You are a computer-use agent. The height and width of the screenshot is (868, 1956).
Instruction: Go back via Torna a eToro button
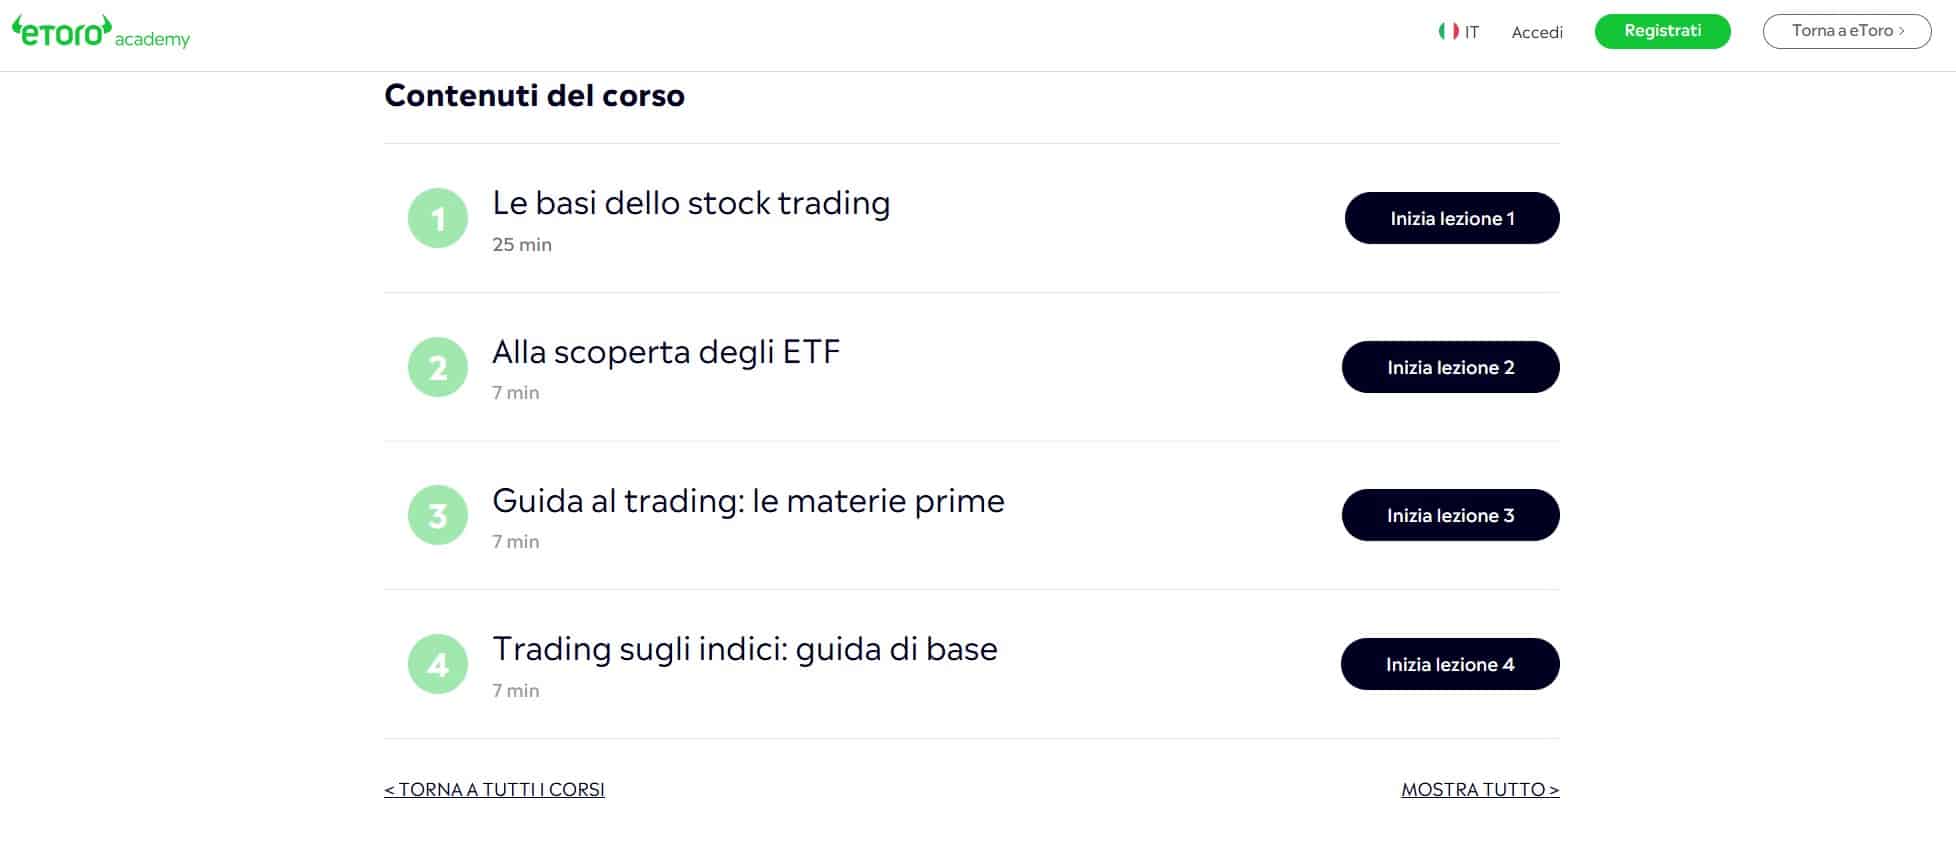1846,31
